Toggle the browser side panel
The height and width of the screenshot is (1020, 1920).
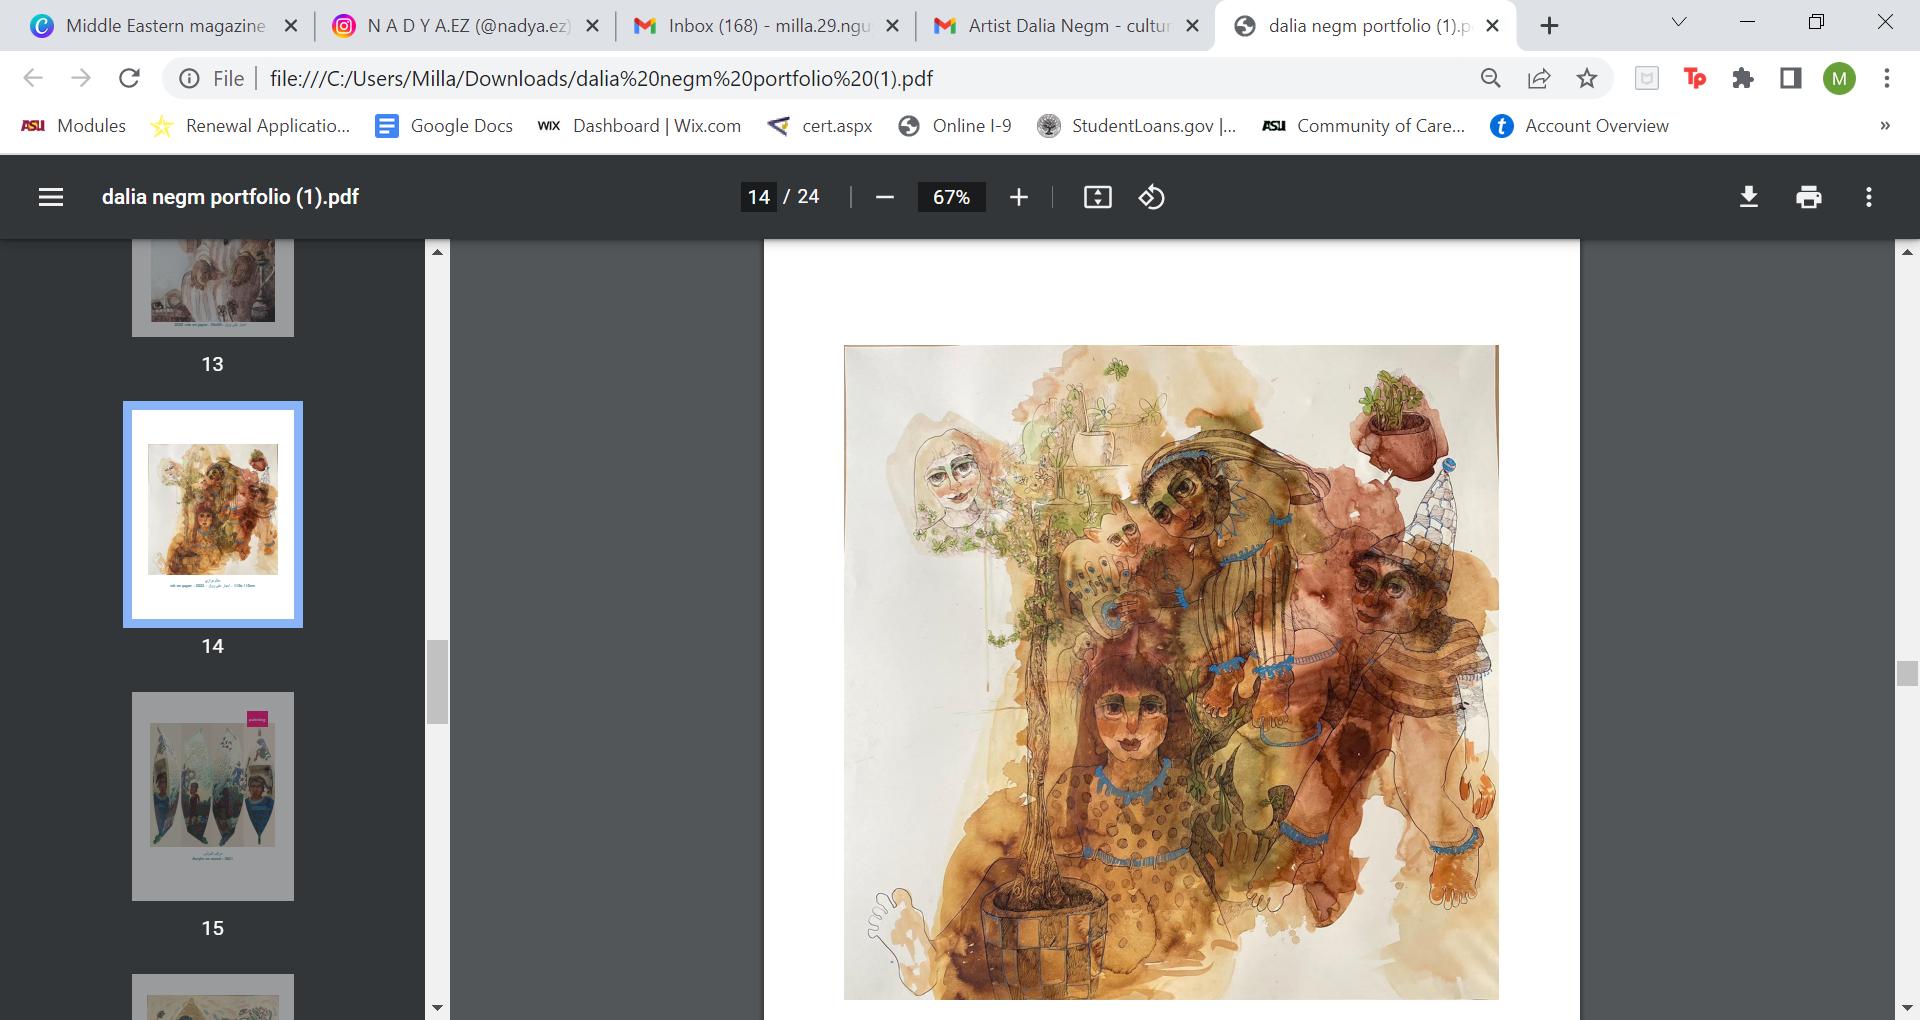pyautogui.click(x=1791, y=78)
